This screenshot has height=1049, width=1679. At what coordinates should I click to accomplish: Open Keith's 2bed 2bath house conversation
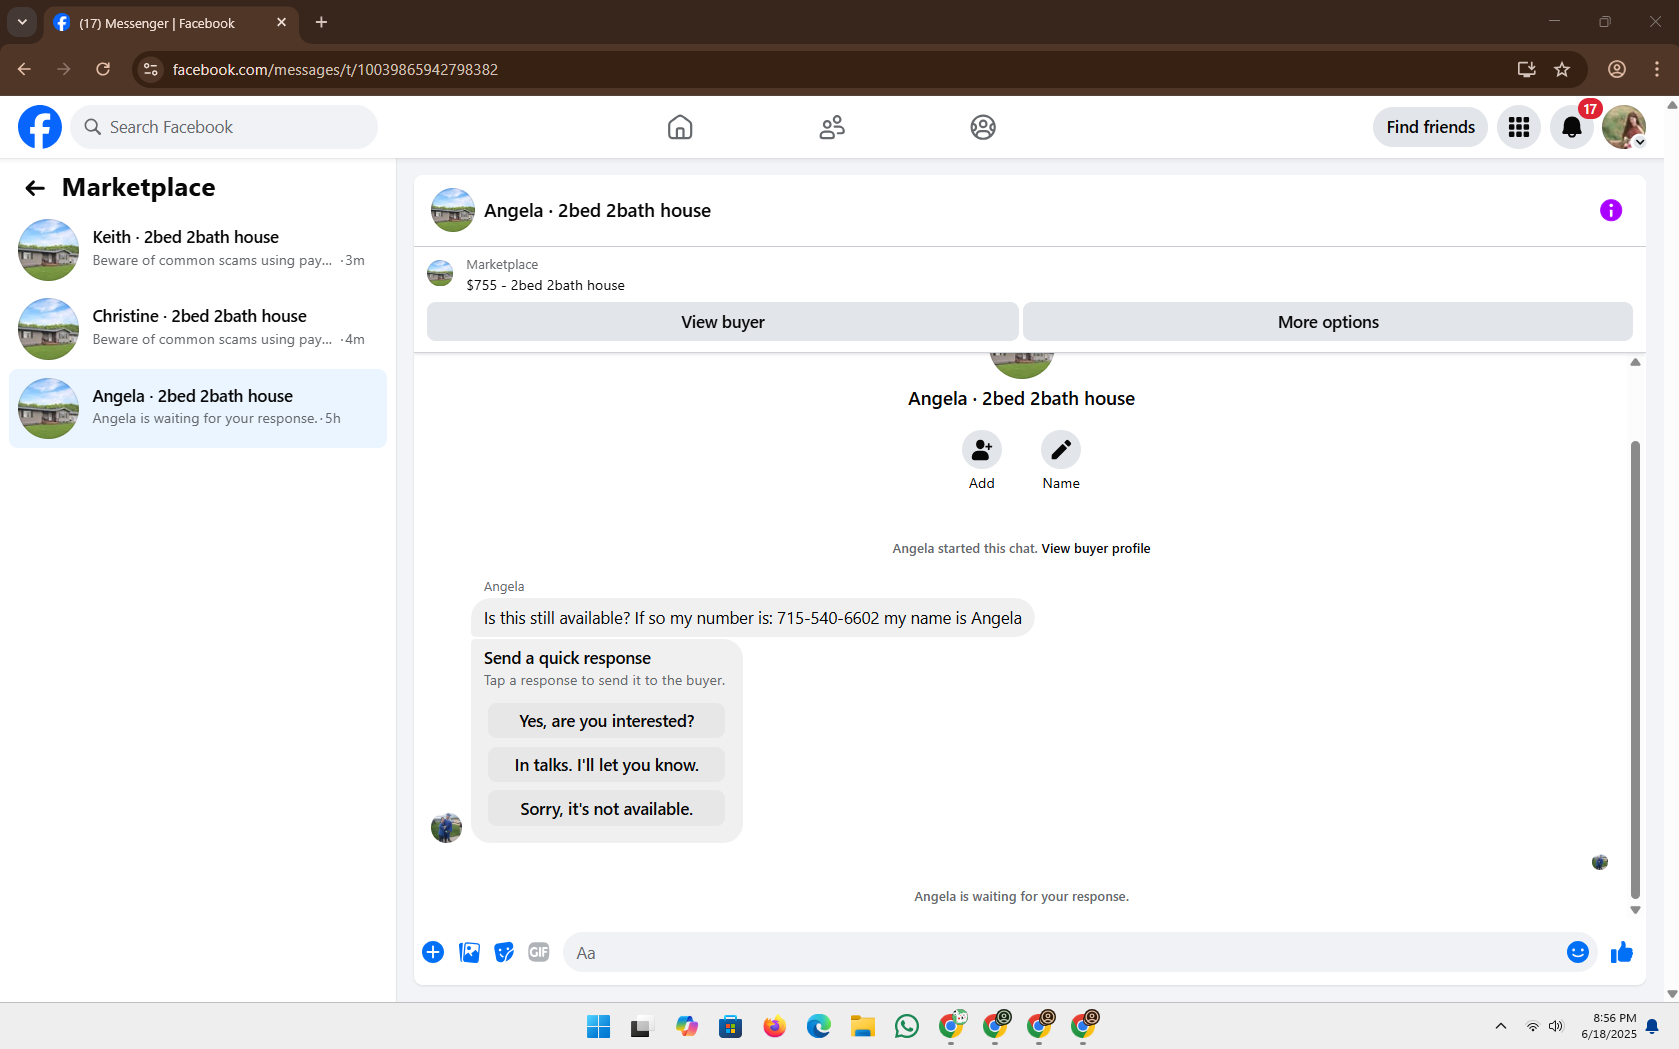(198, 249)
